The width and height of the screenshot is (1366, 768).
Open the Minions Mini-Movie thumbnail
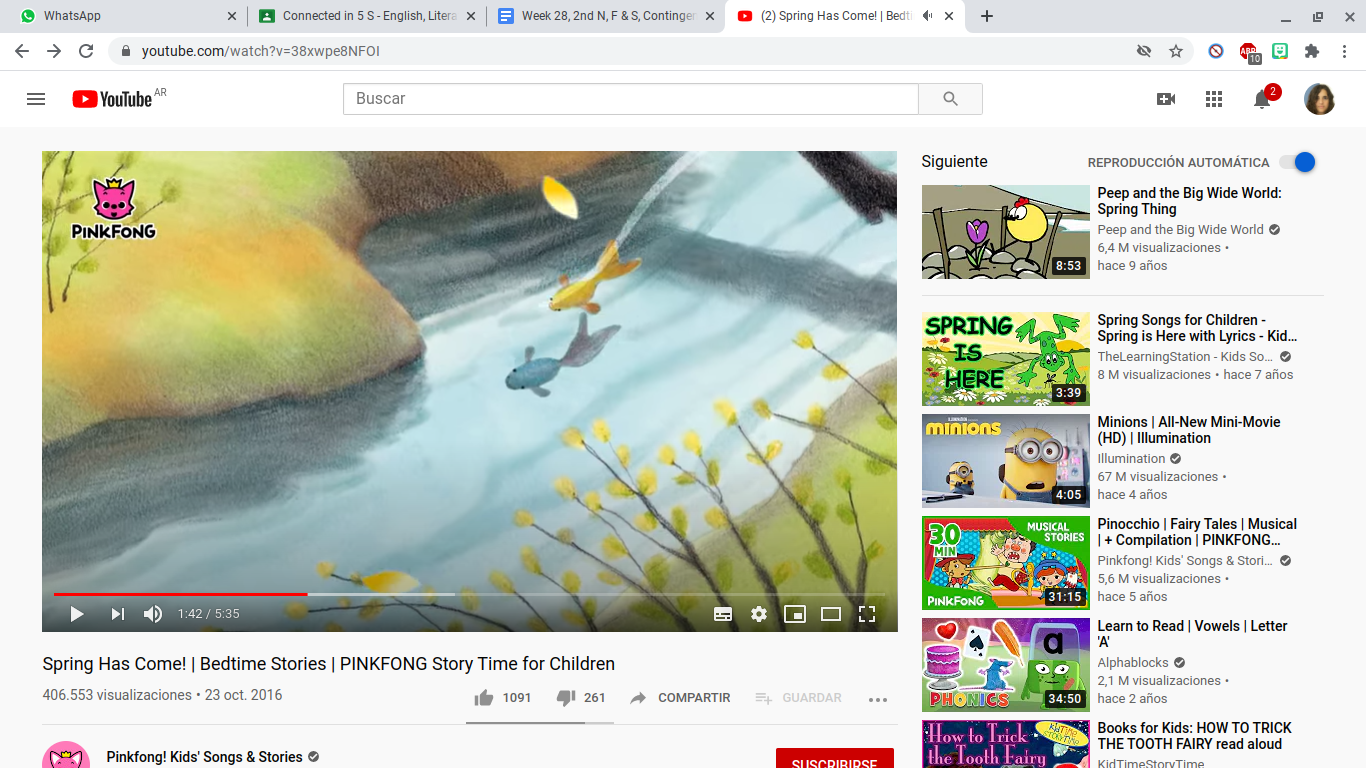[1006, 461]
